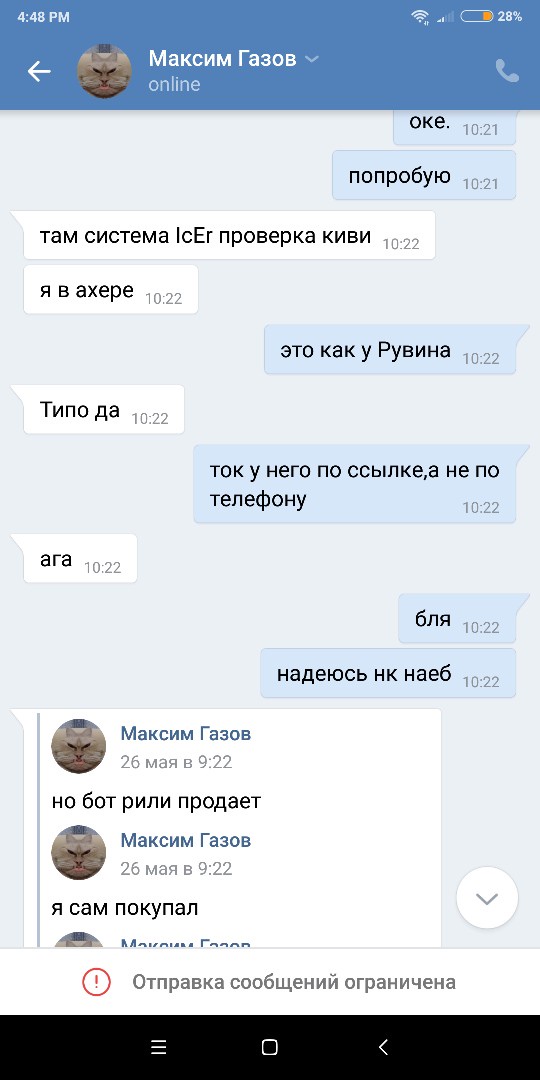Tap the Android back triangle icon
The height and width of the screenshot is (1080, 540).
(x=383, y=1048)
